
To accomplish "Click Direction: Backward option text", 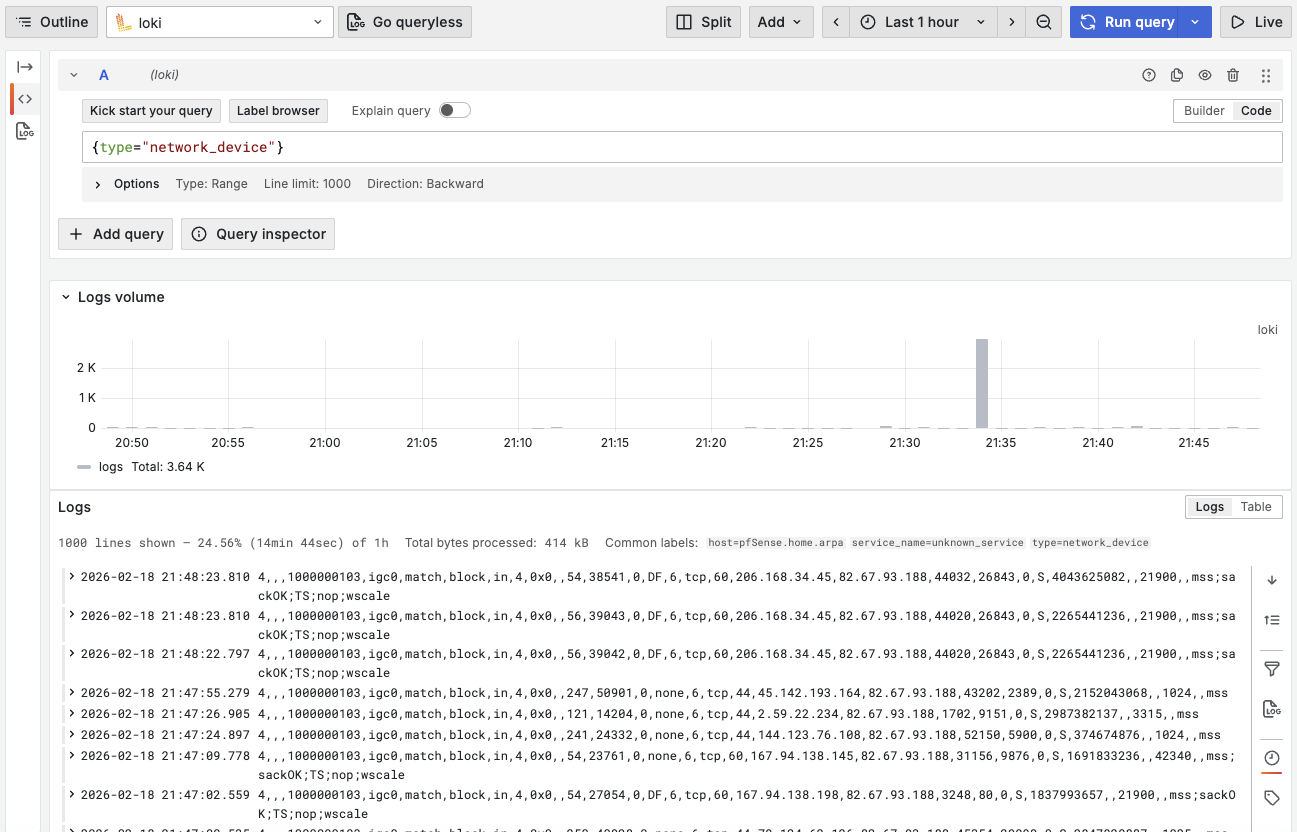I will coord(425,184).
